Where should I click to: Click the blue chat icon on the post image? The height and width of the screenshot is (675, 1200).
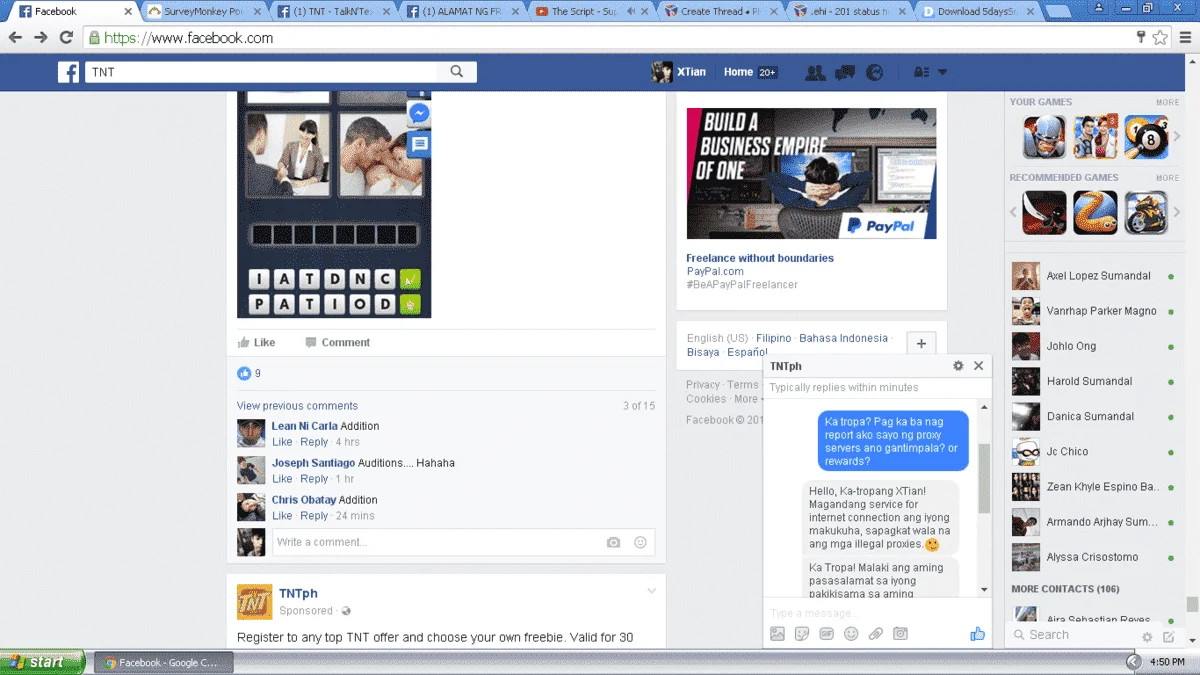420,144
